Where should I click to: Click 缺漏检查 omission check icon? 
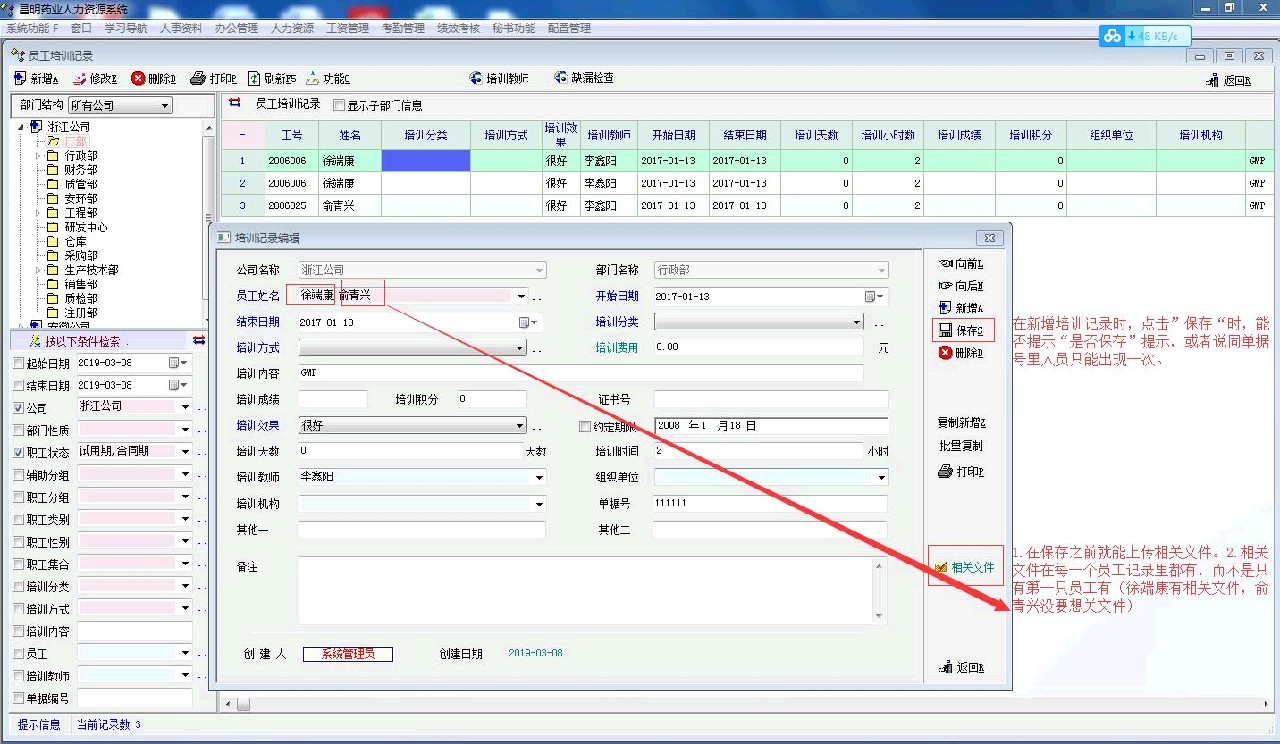(x=560, y=78)
